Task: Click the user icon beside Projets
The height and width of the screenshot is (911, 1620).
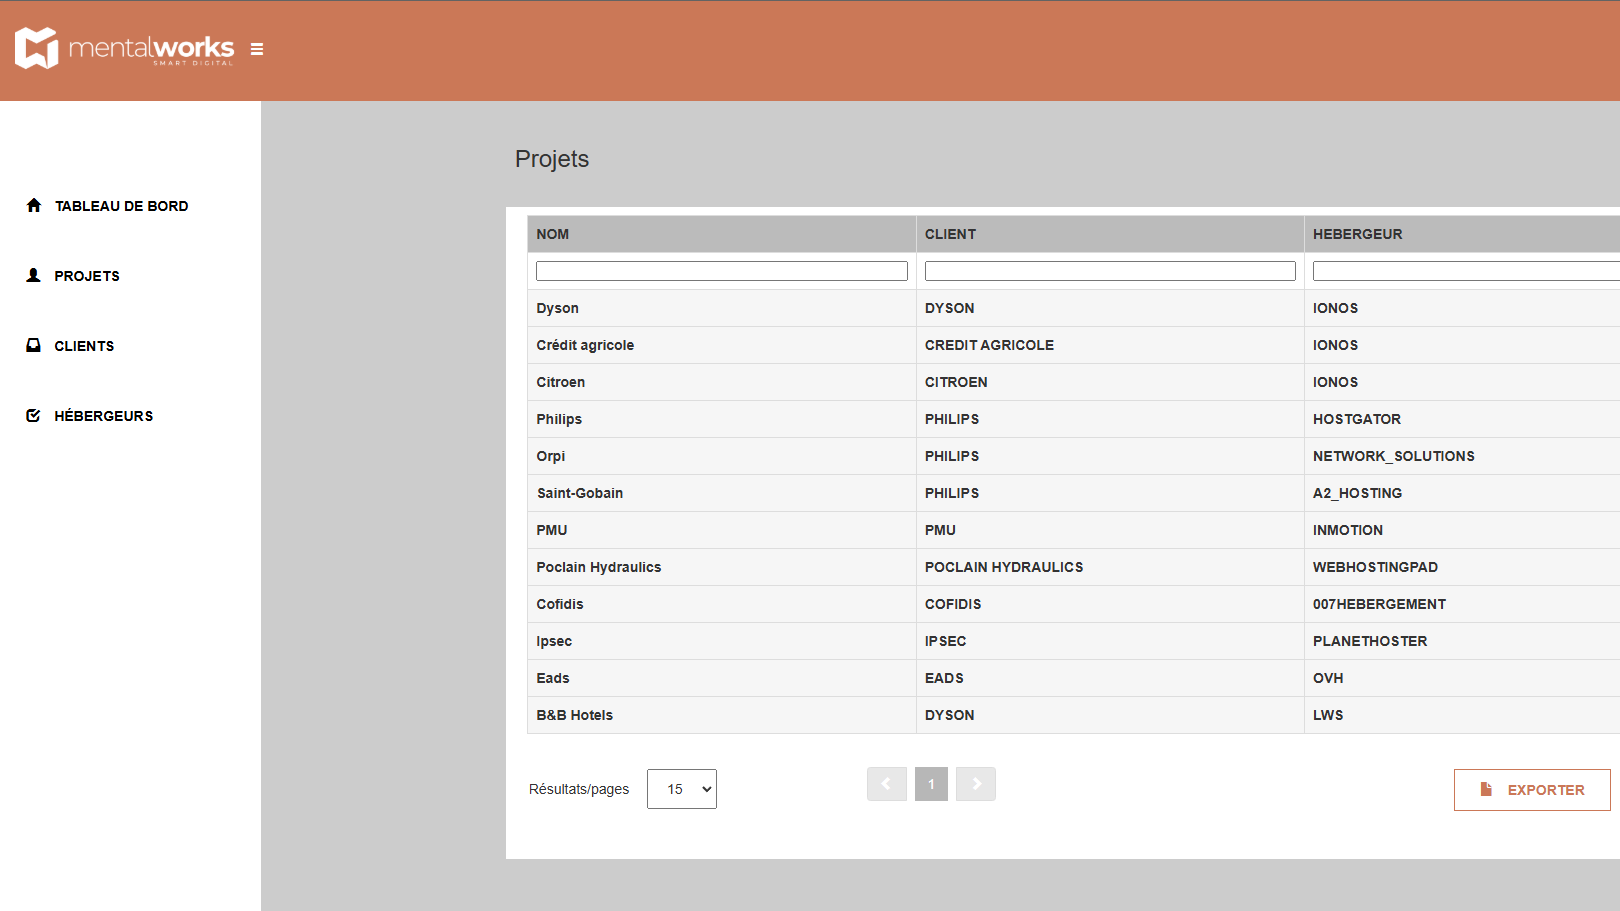Action: (33, 275)
